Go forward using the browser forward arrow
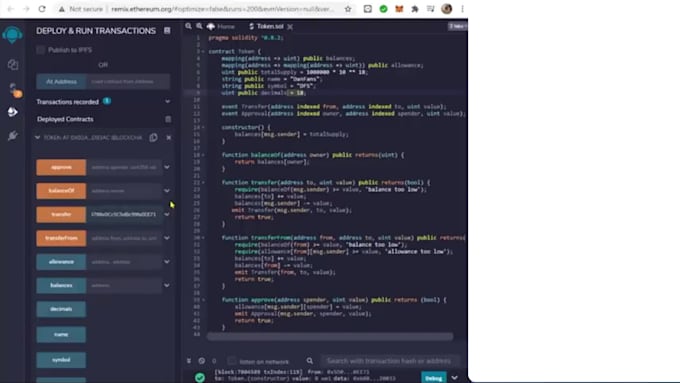This screenshot has width=680, height=383. 26,9
